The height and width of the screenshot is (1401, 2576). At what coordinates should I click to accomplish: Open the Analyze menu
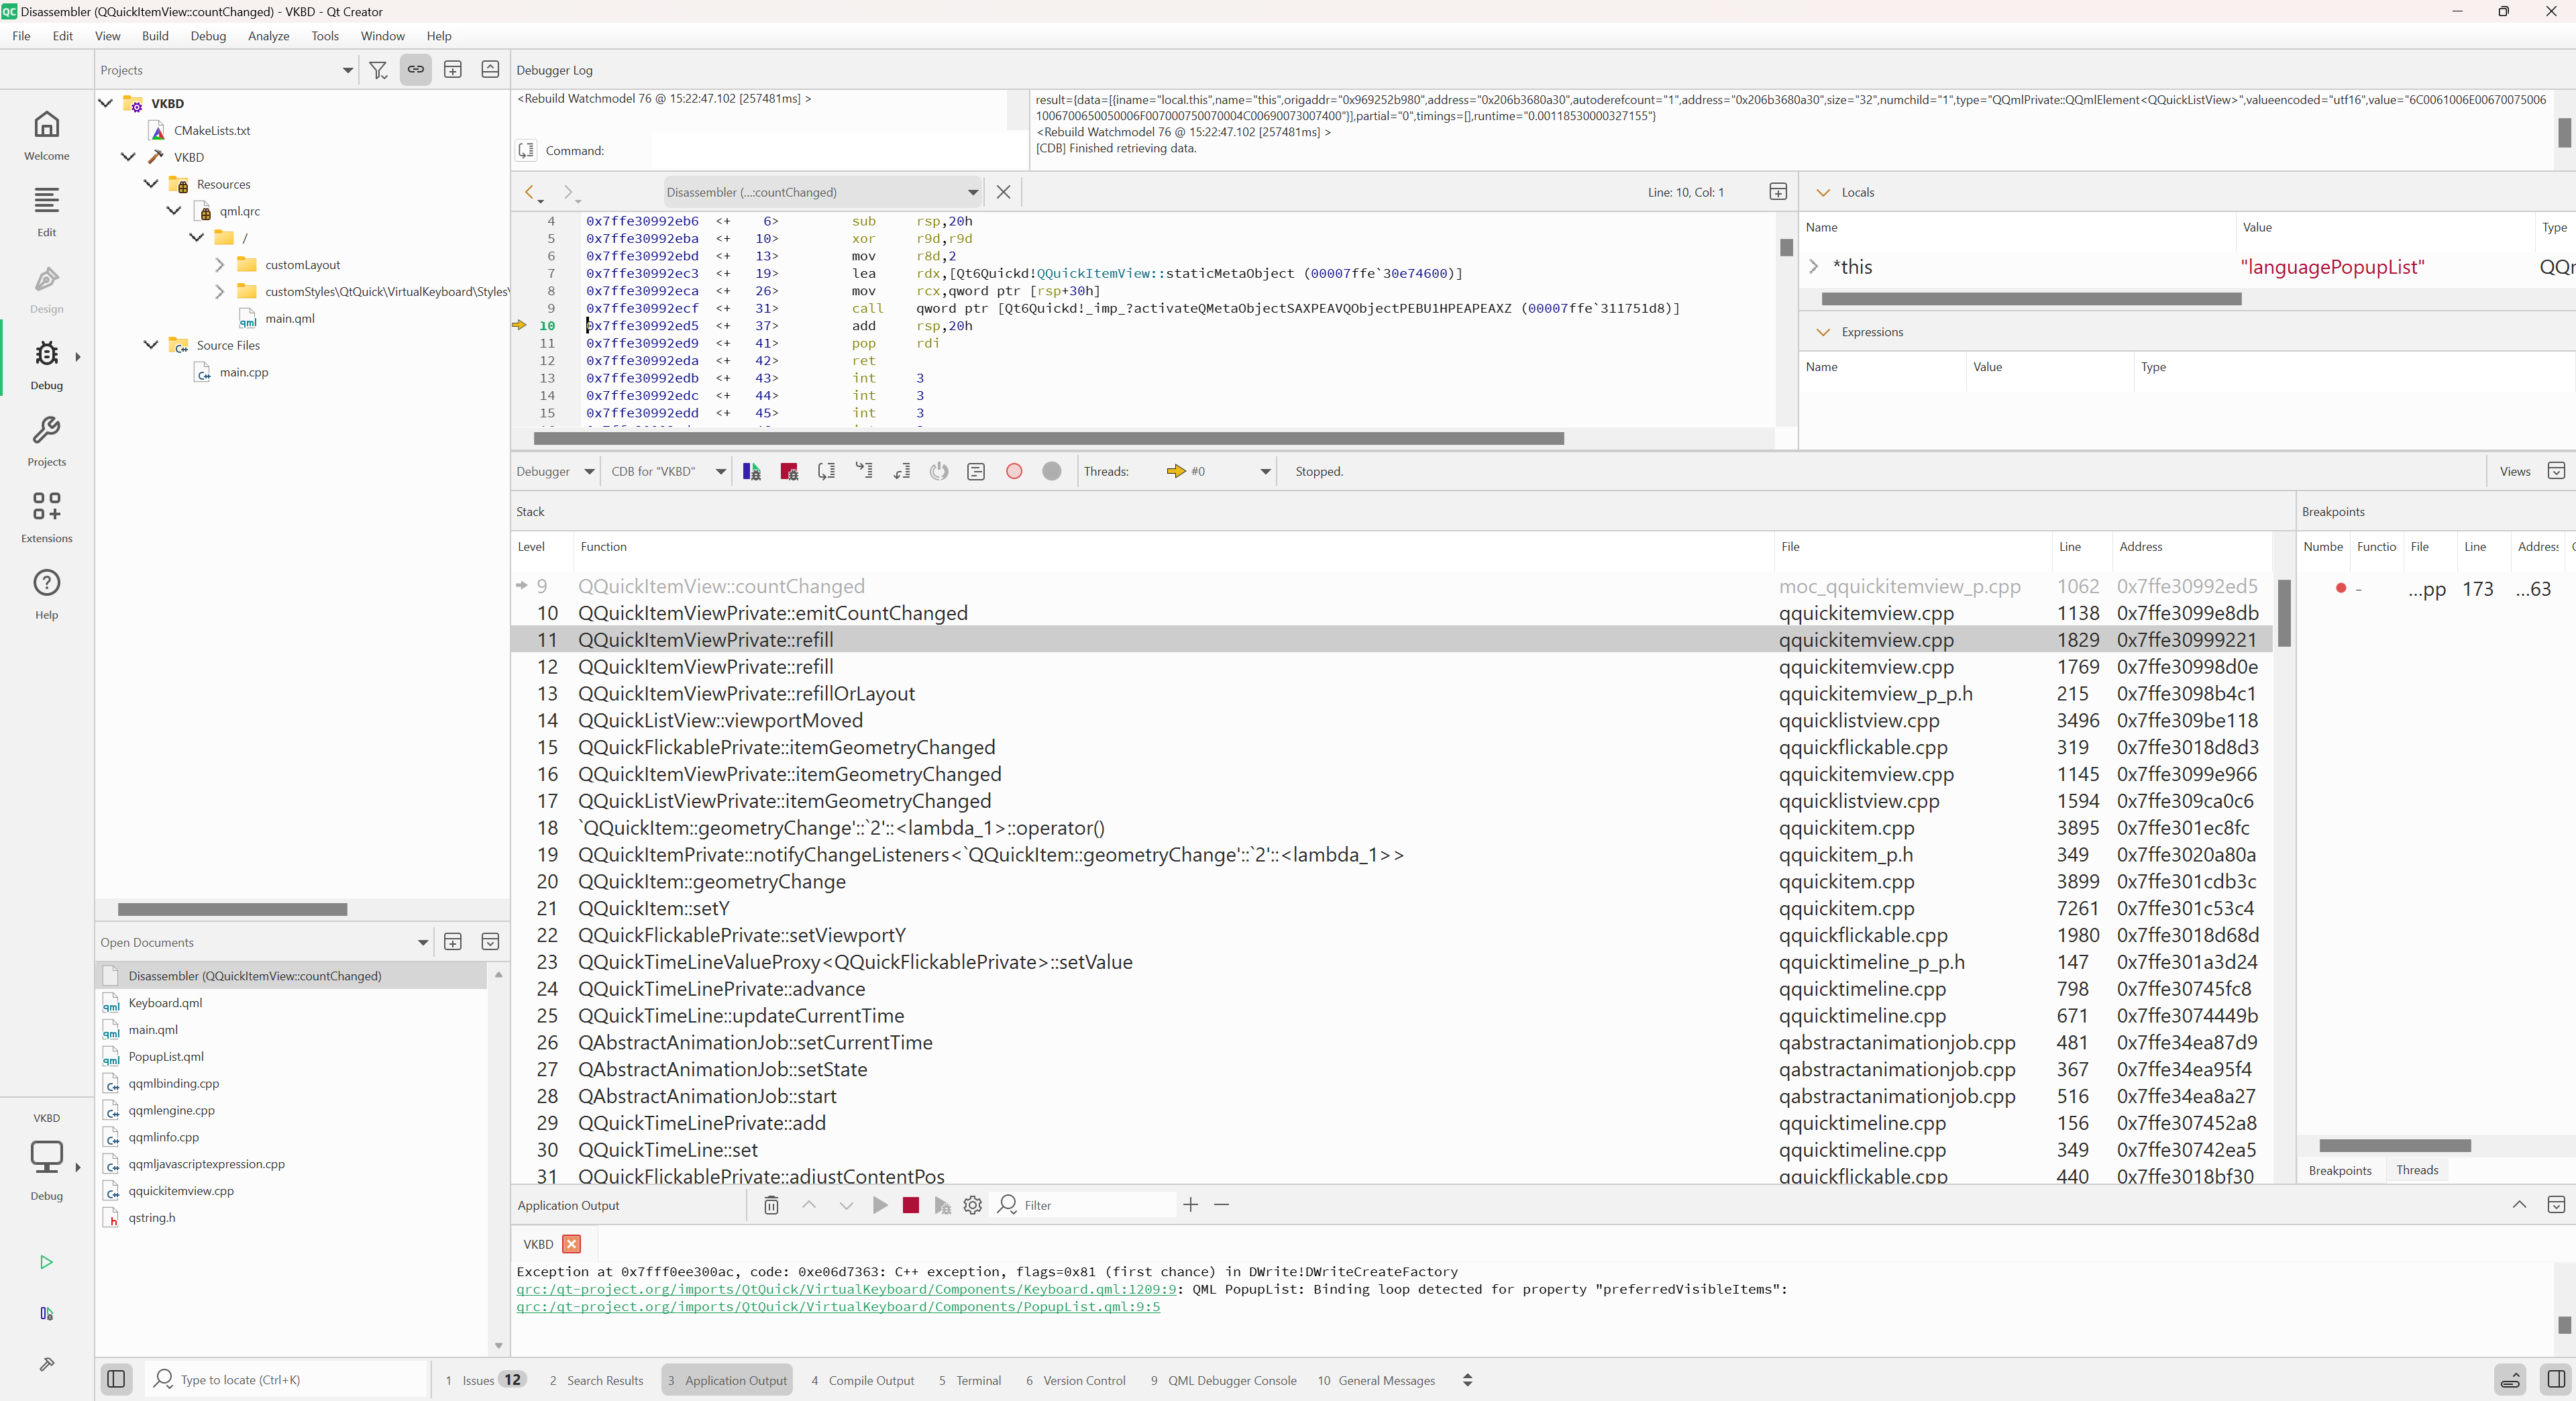pyautogui.click(x=268, y=36)
